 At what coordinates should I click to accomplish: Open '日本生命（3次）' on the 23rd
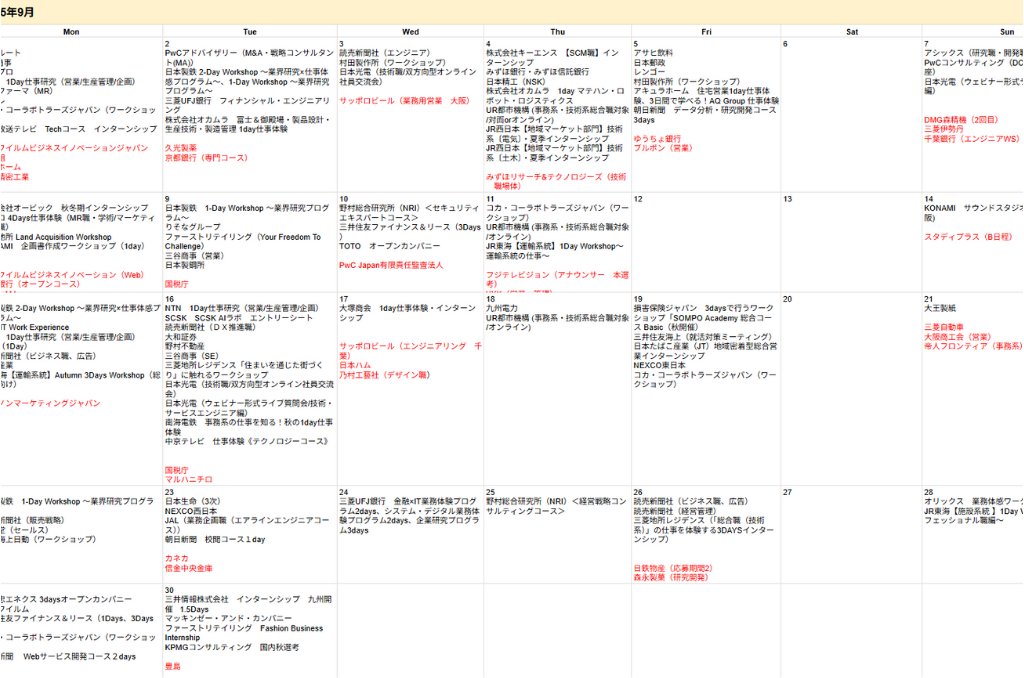(x=192, y=502)
